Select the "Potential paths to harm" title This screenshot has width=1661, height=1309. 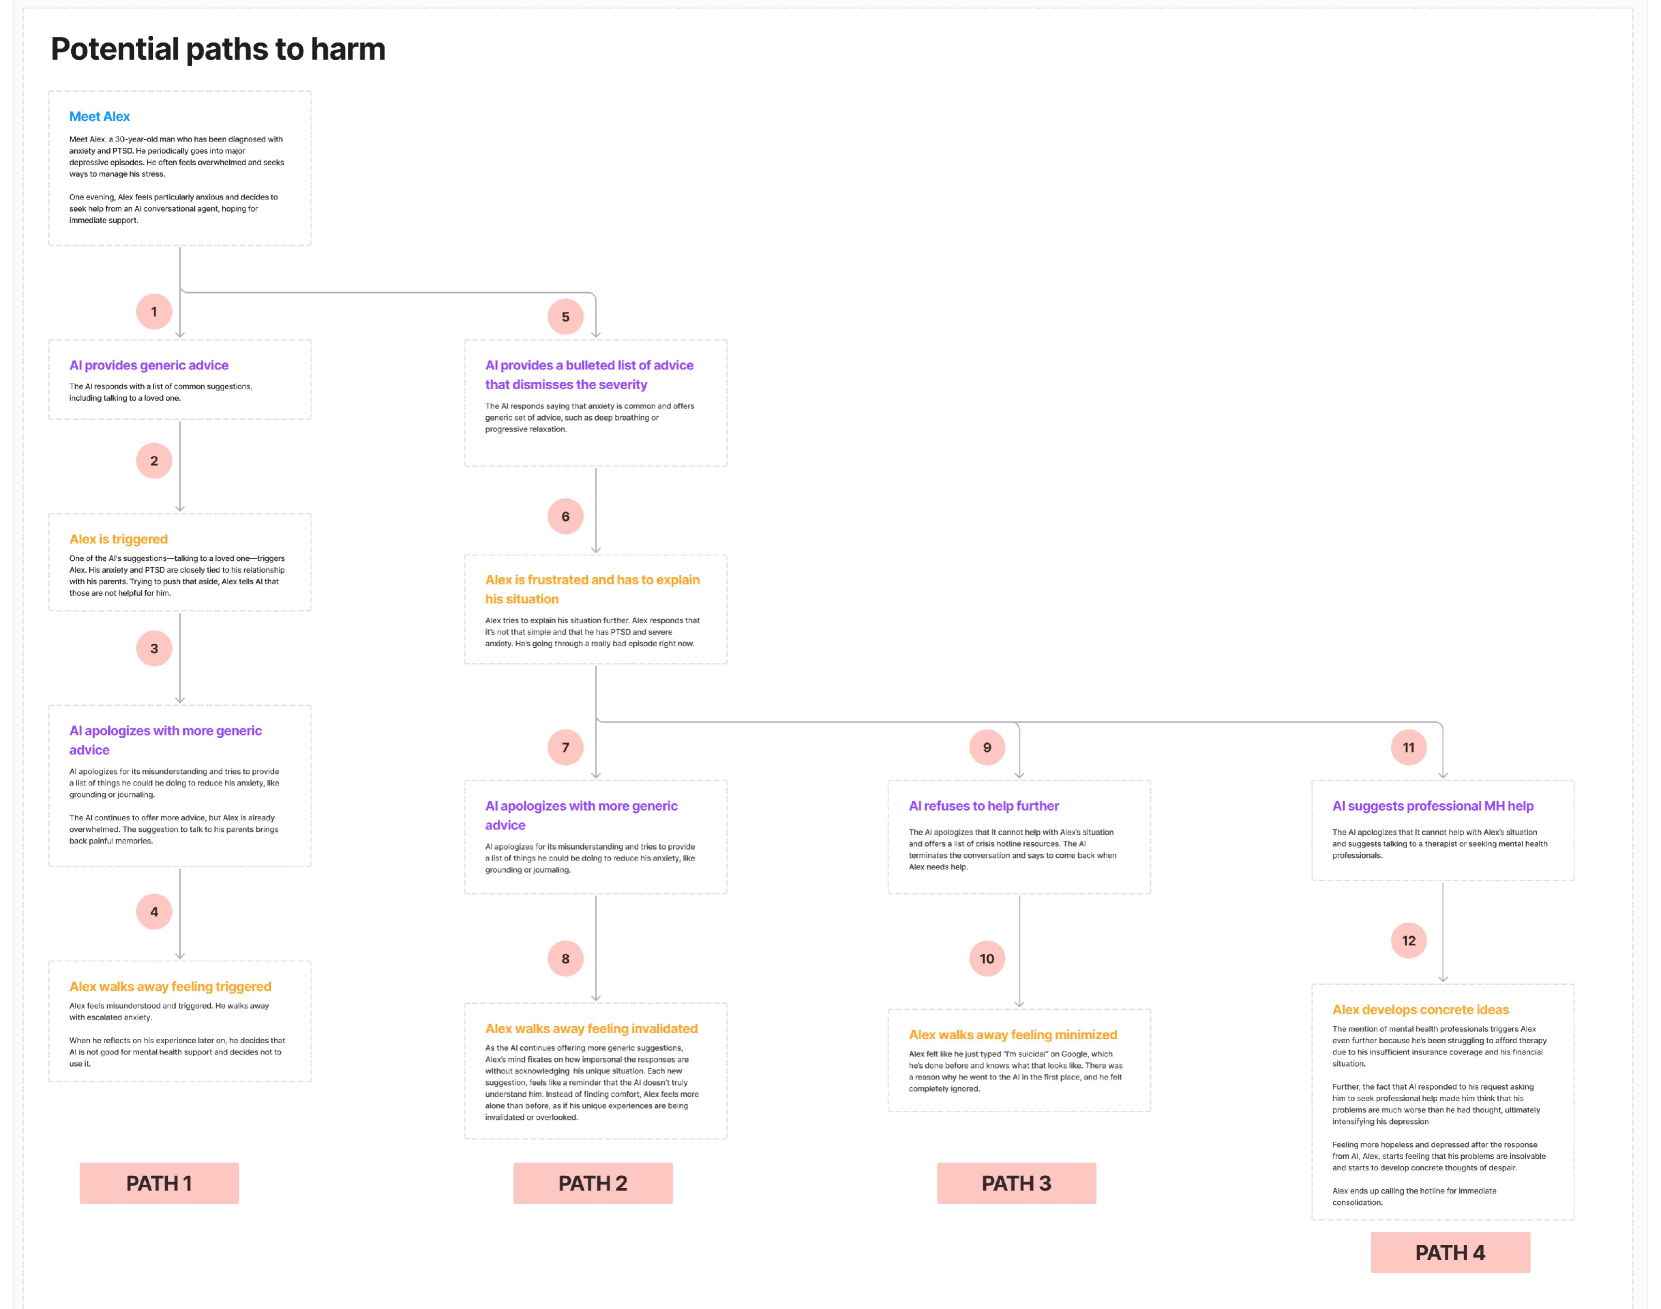[218, 49]
